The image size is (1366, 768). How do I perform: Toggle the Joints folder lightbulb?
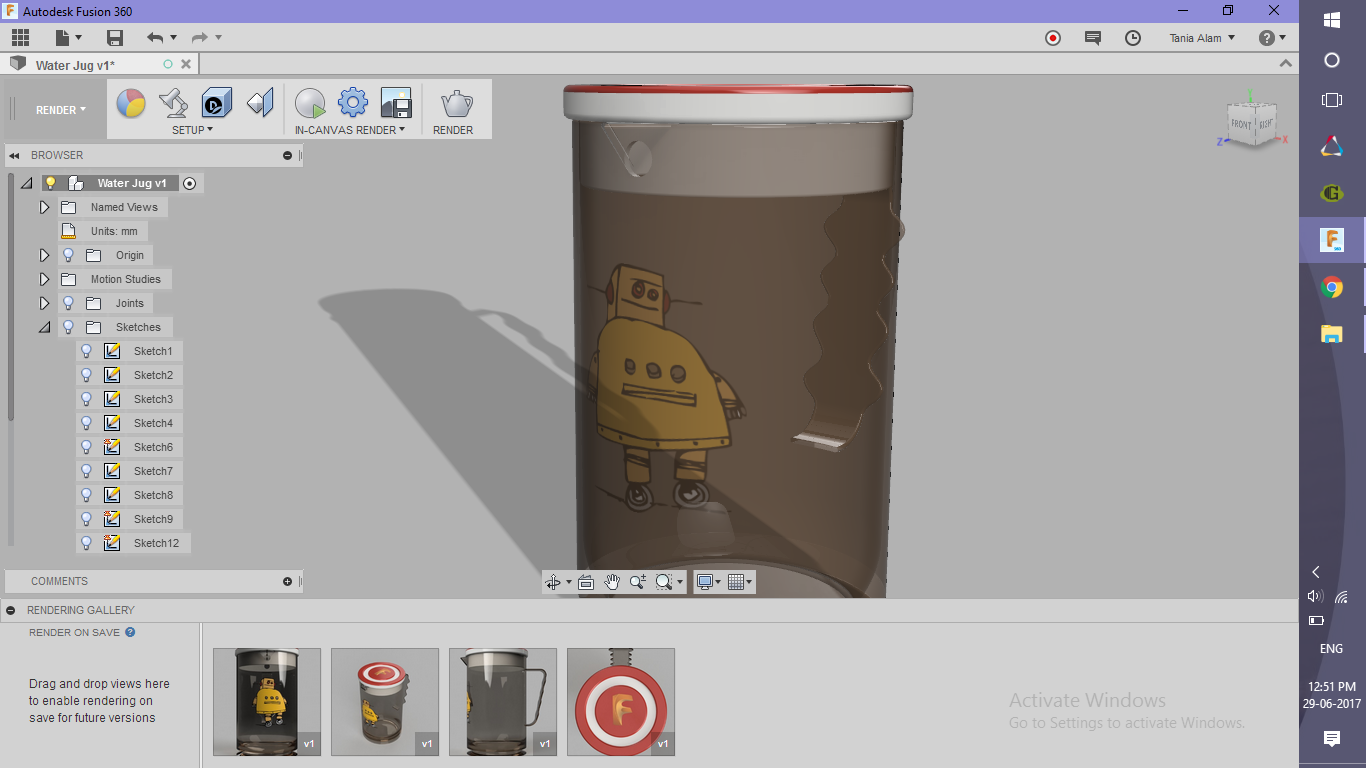point(68,303)
